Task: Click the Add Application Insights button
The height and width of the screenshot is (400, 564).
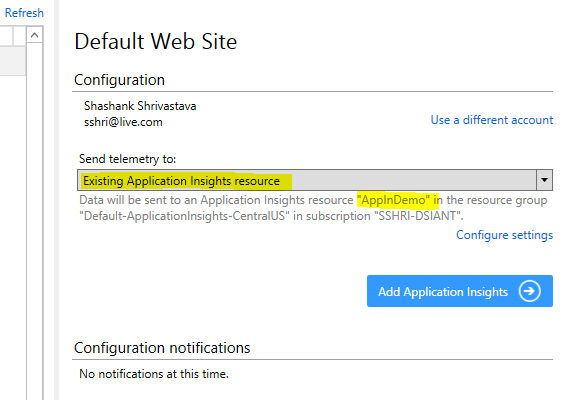Action: click(460, 291)
